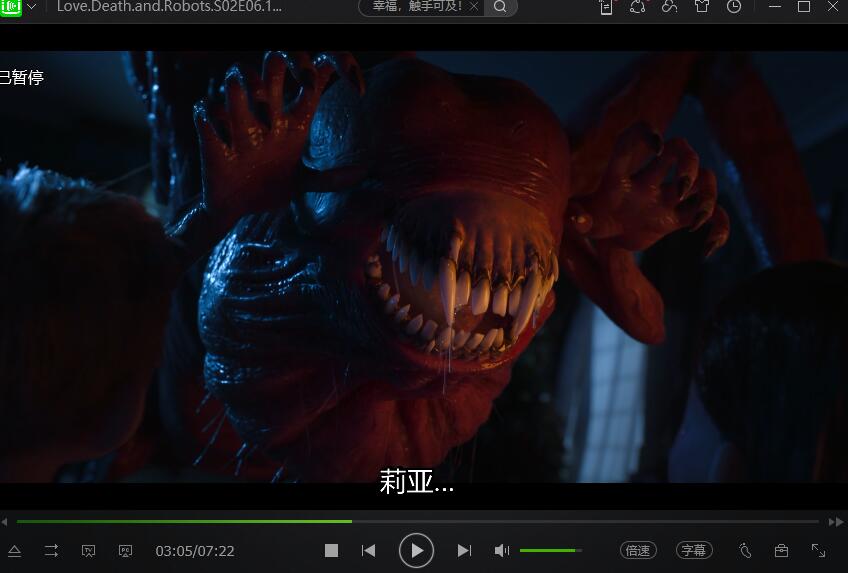Adjust the green volume slider

coord(550,551)
